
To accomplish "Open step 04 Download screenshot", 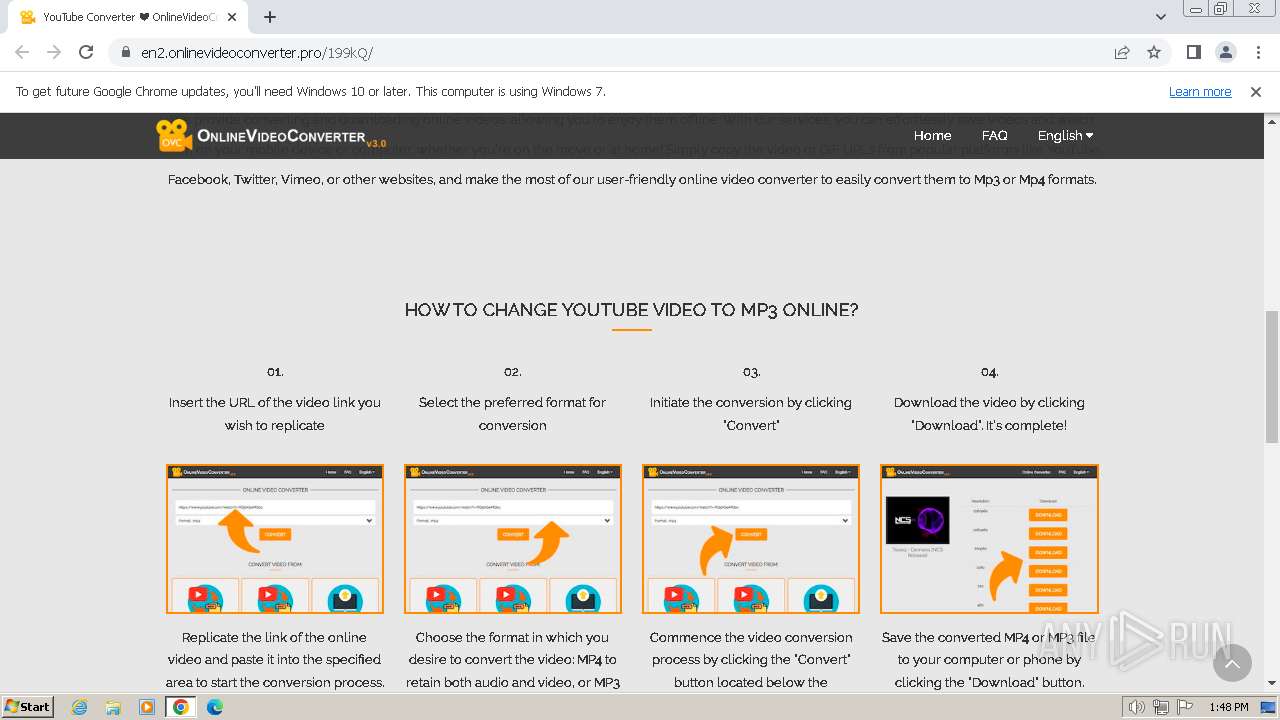I will coord(989,539).
